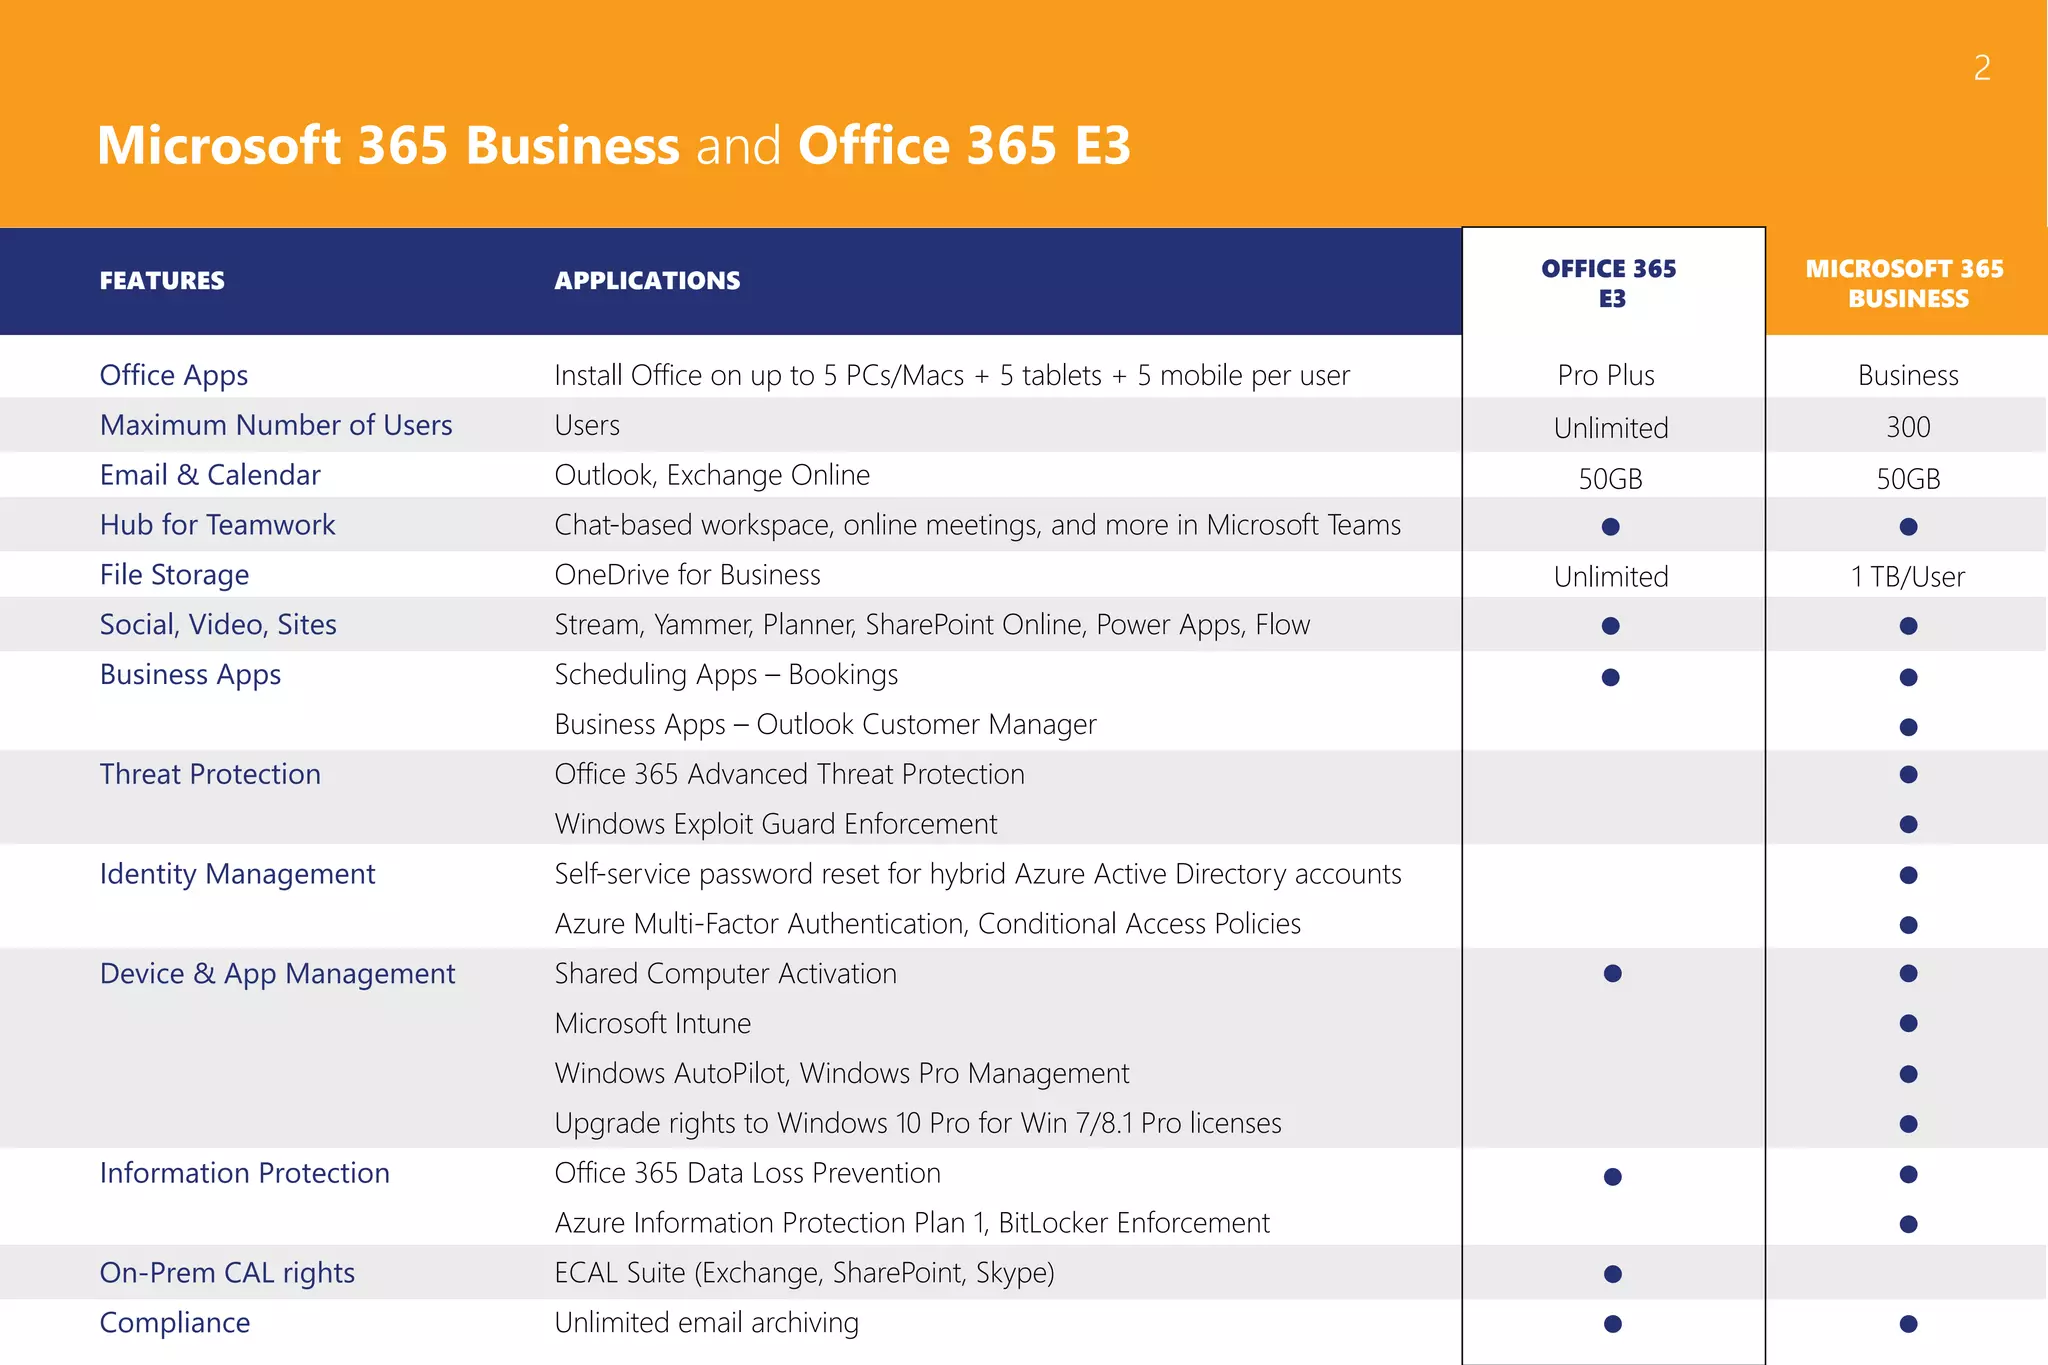Click the slide page number 2

(x=1982, y=68)
